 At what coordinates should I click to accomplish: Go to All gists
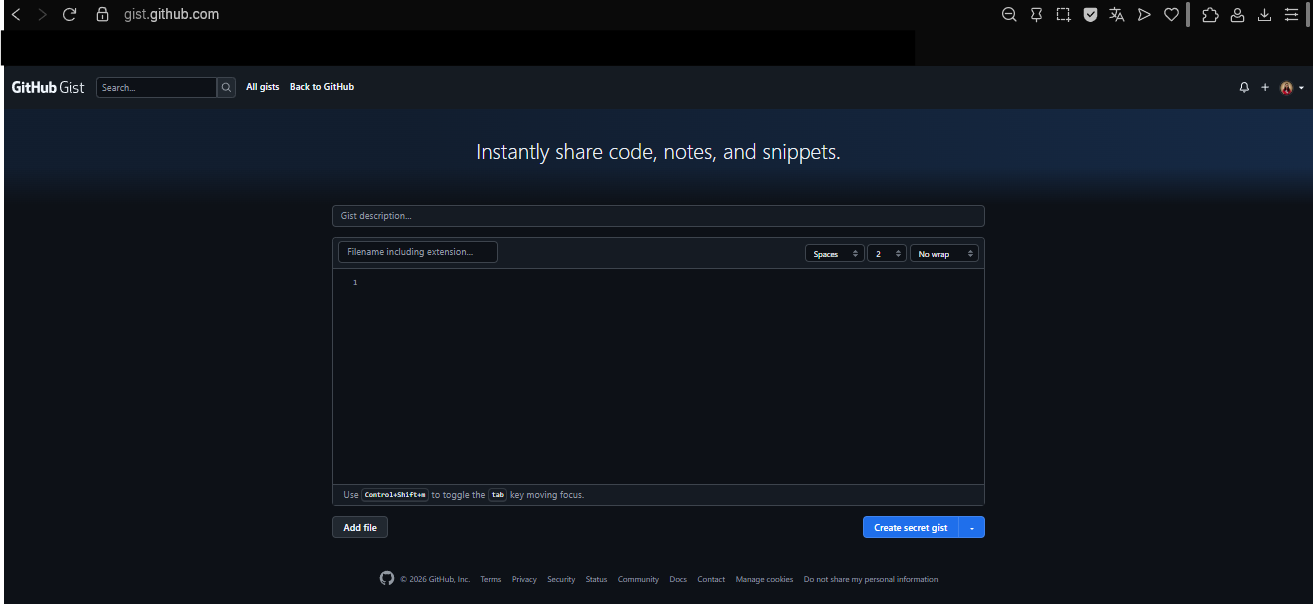263,87
